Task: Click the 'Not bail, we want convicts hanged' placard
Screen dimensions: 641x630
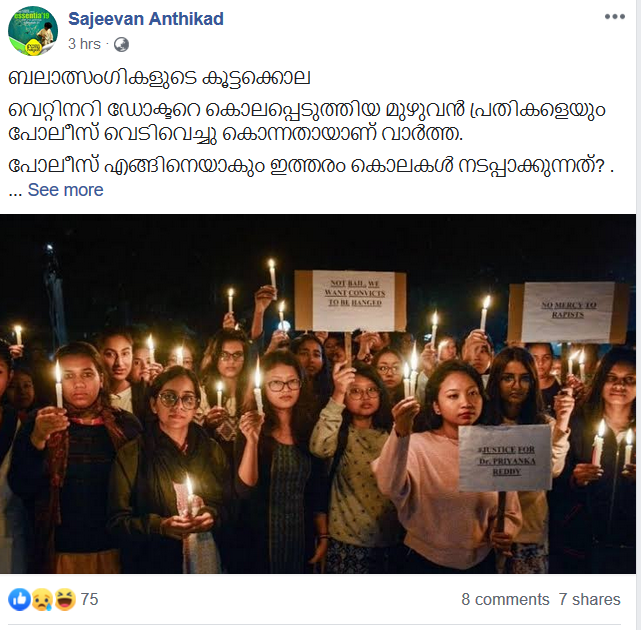Action: (351, 300)
